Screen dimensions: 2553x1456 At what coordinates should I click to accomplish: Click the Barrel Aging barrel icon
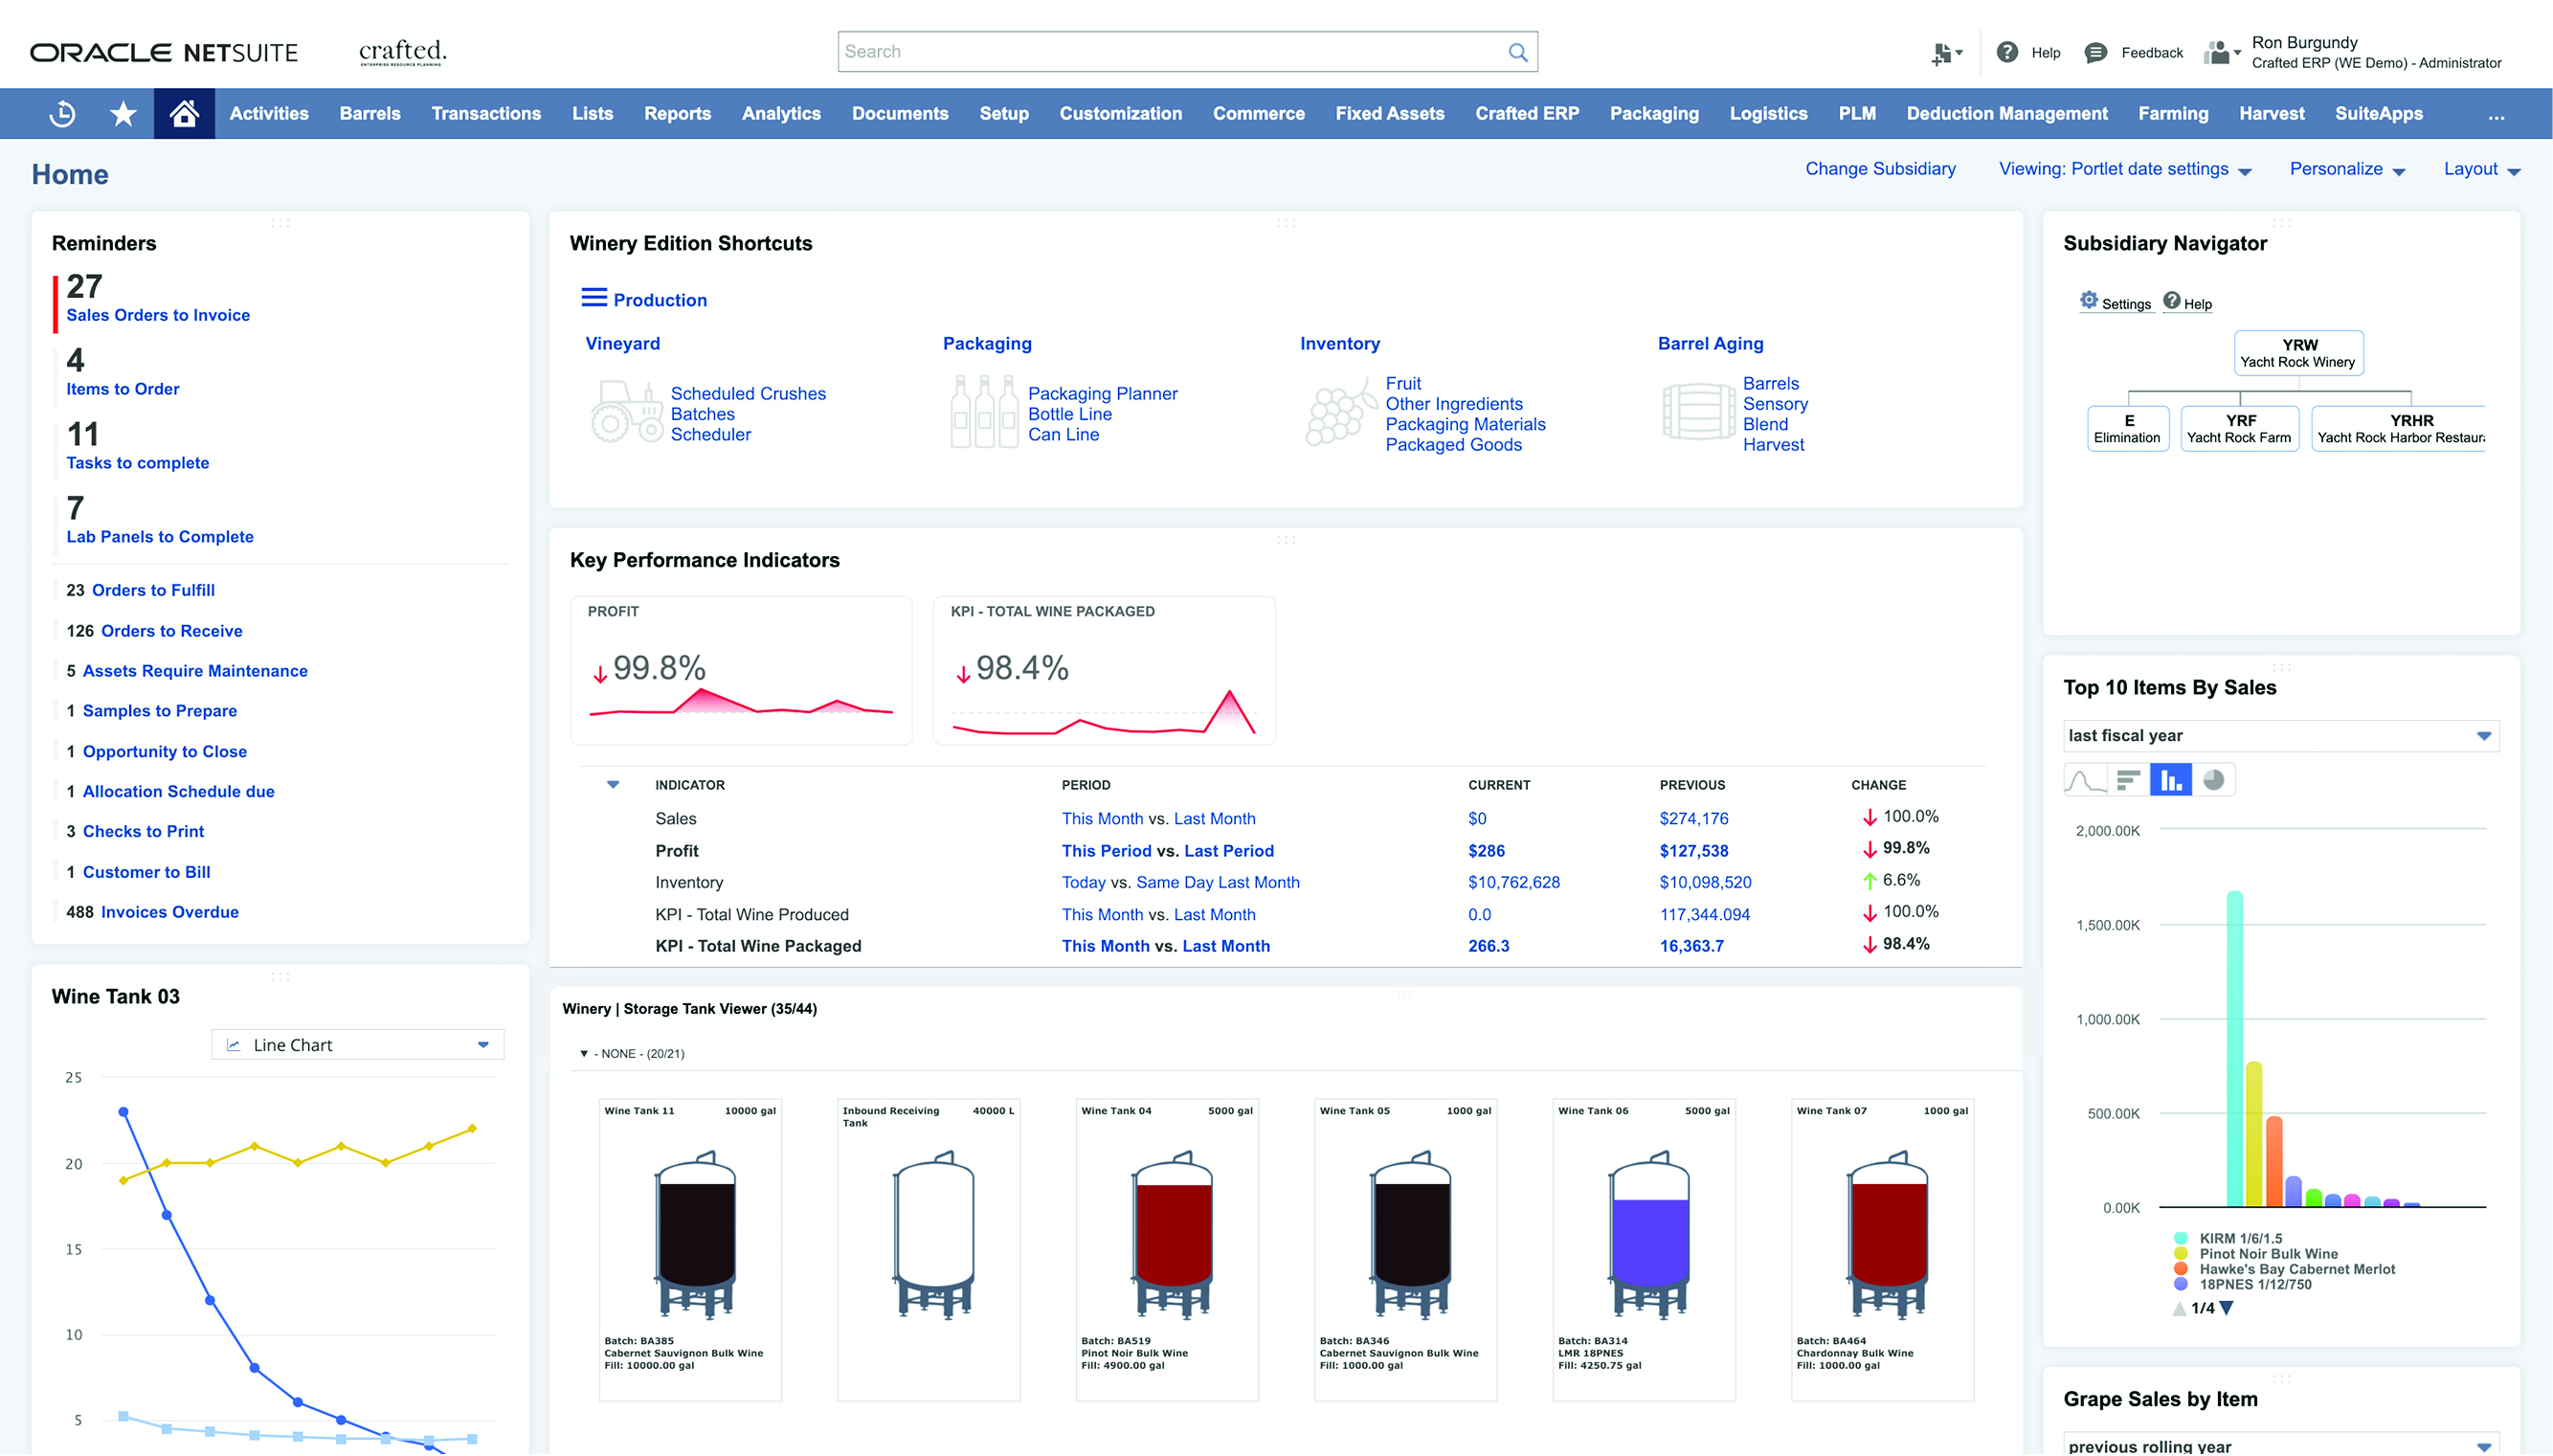1698,412
